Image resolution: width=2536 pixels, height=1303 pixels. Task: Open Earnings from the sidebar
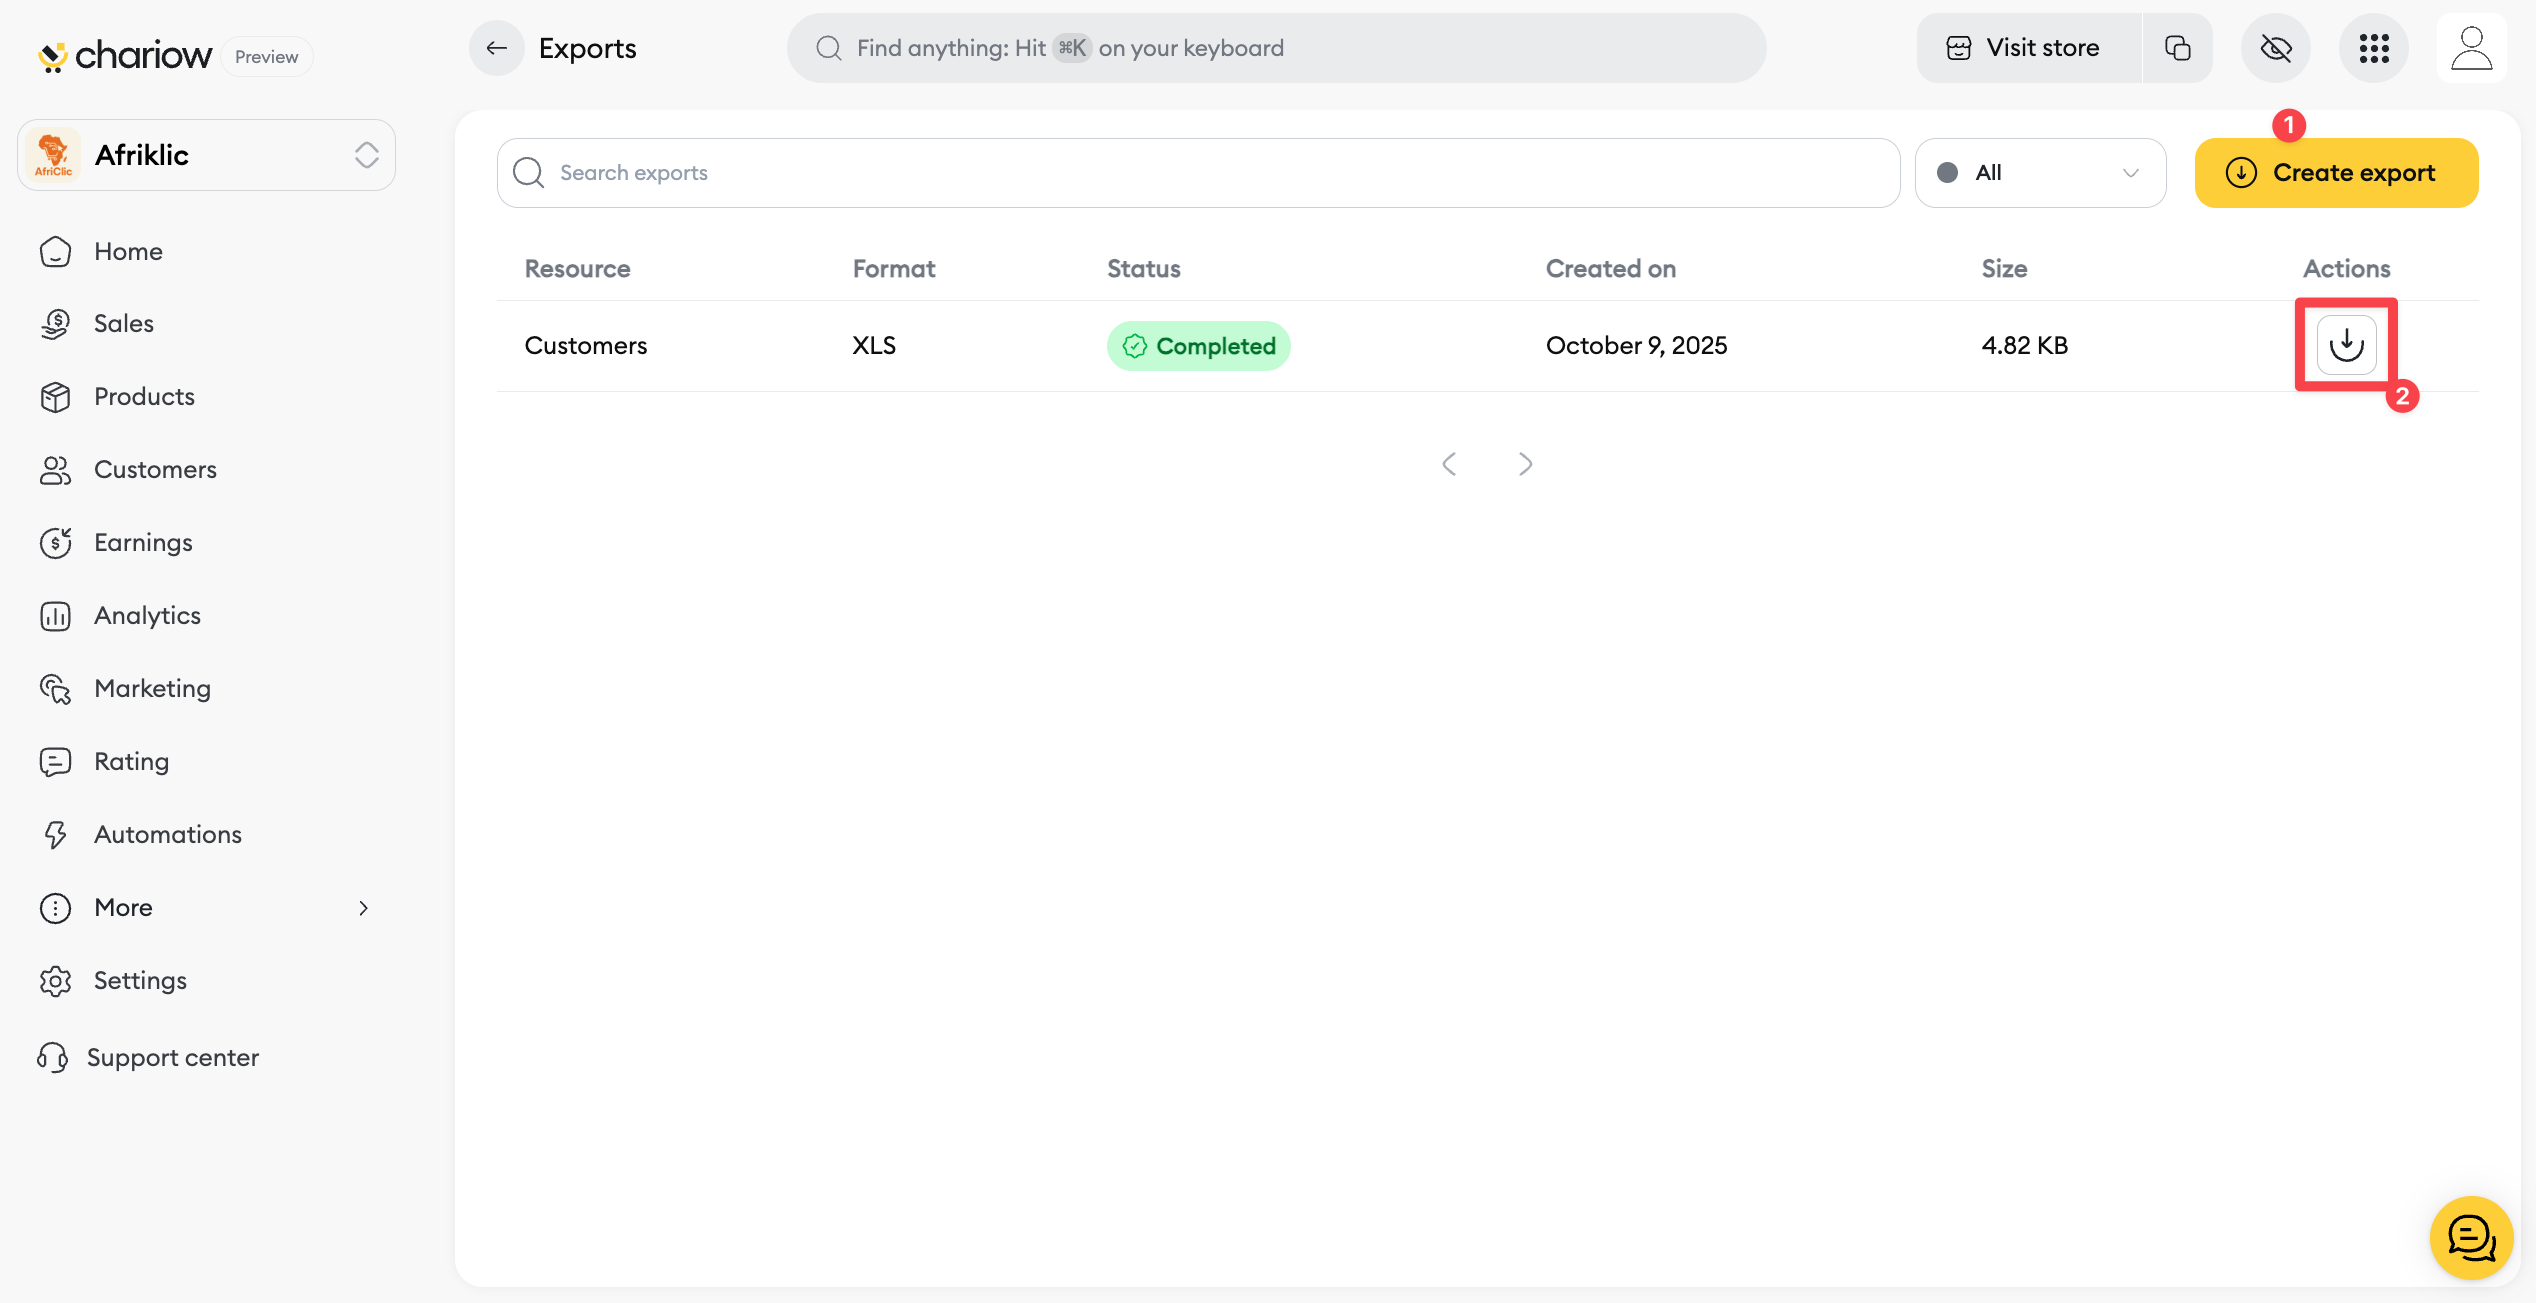coord(143,543)
